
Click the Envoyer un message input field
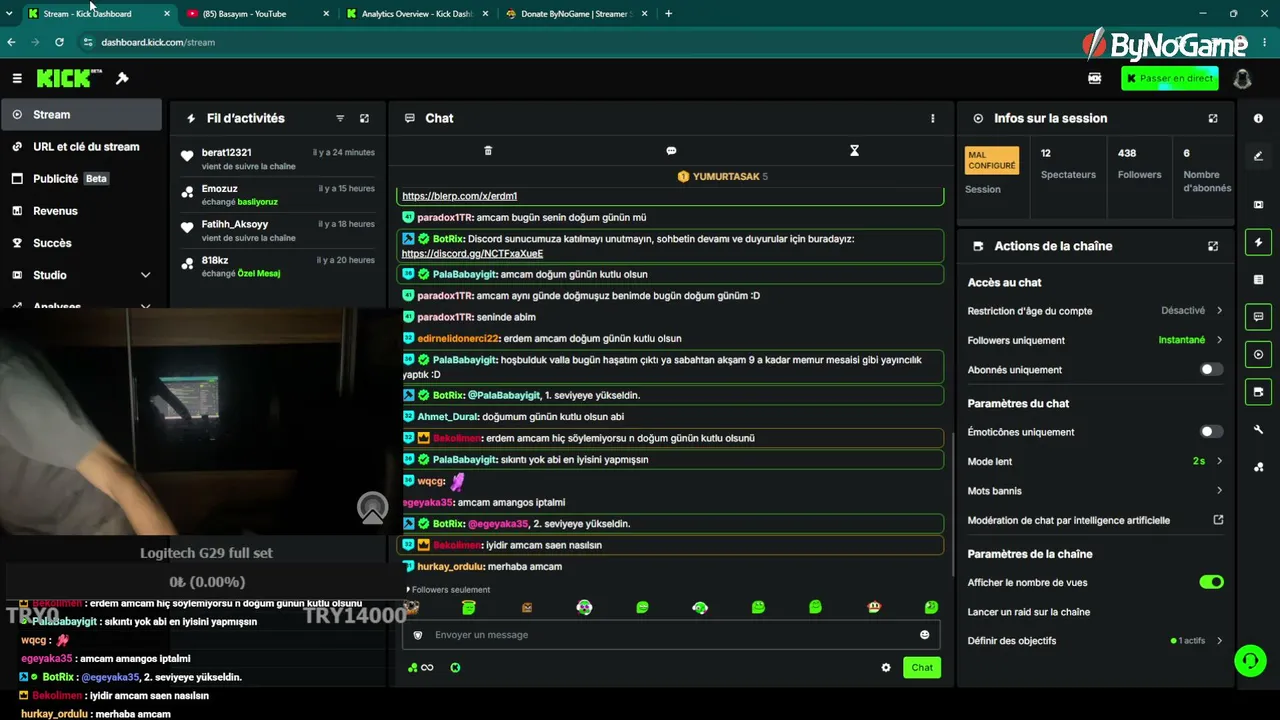[670, 635]
